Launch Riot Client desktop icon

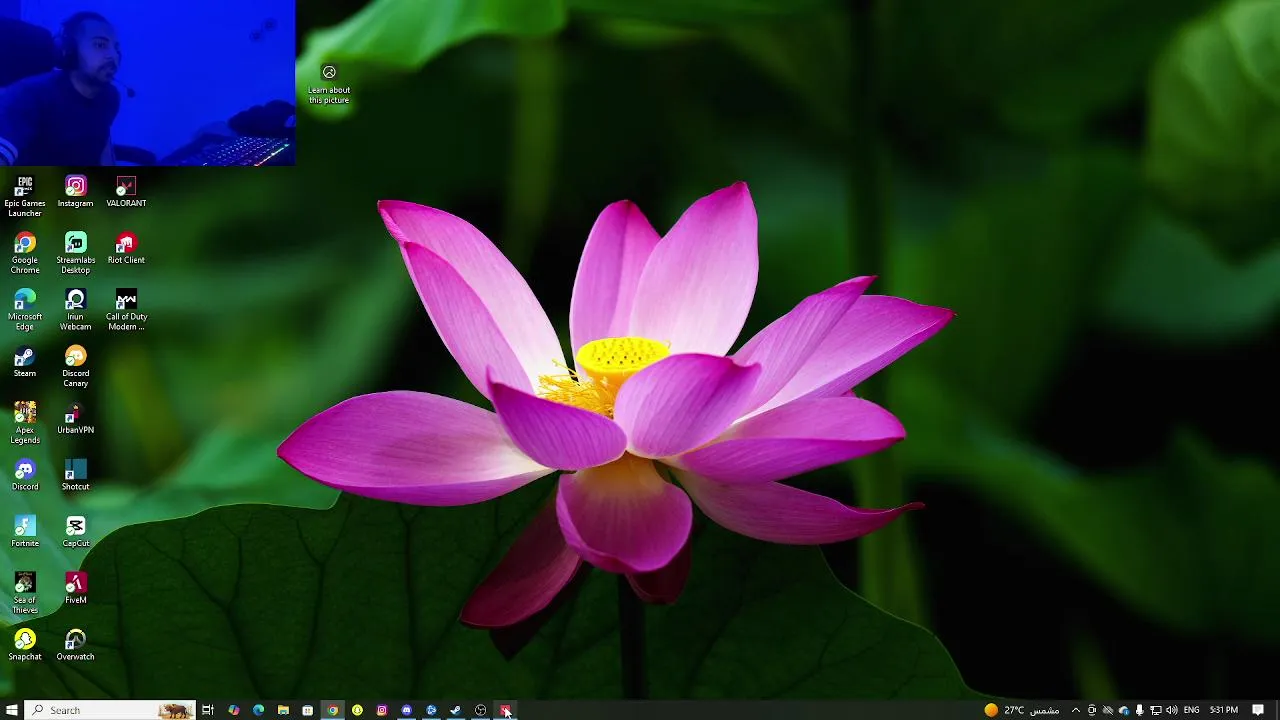[x=126, y=249]
